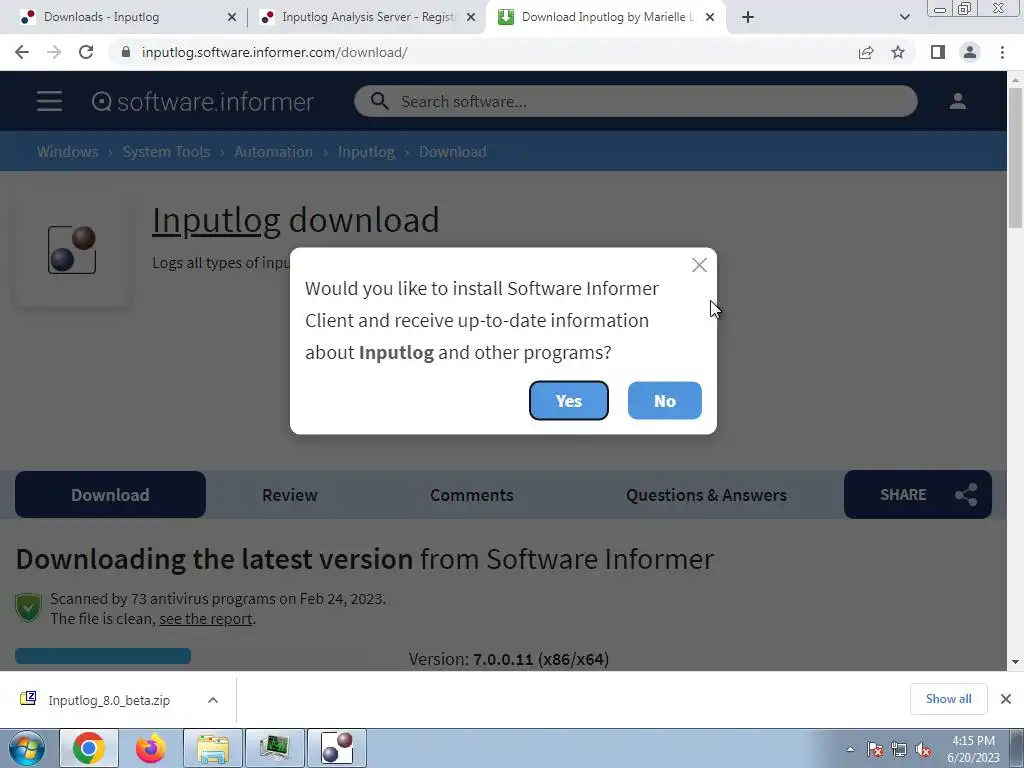Click the share icon inside SHARE button
This screenshot has height=768, width=1024.
[966, 494]
